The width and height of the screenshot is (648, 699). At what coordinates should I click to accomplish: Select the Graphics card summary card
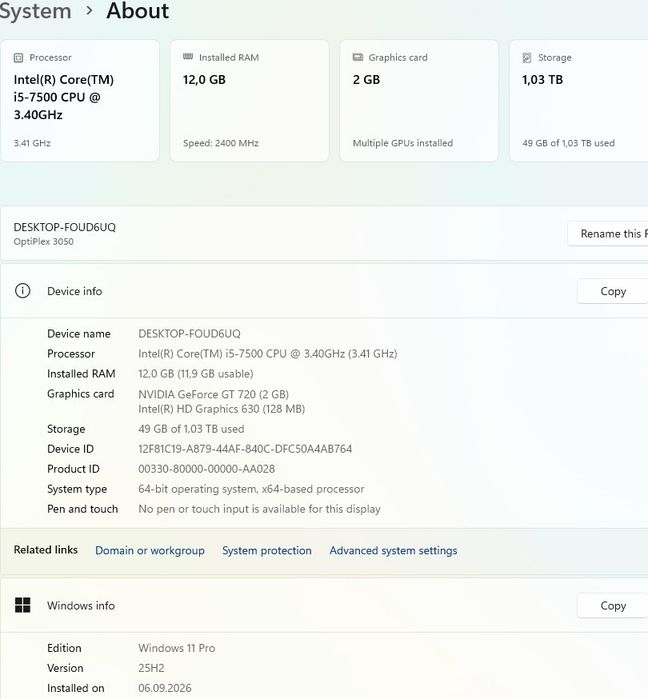[419, 101]
